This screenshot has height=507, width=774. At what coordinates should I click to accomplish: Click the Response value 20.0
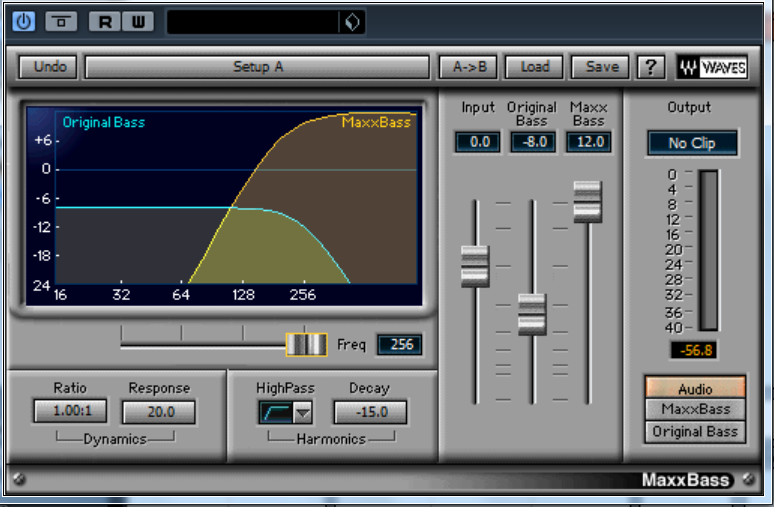click(x=159, y=412)
